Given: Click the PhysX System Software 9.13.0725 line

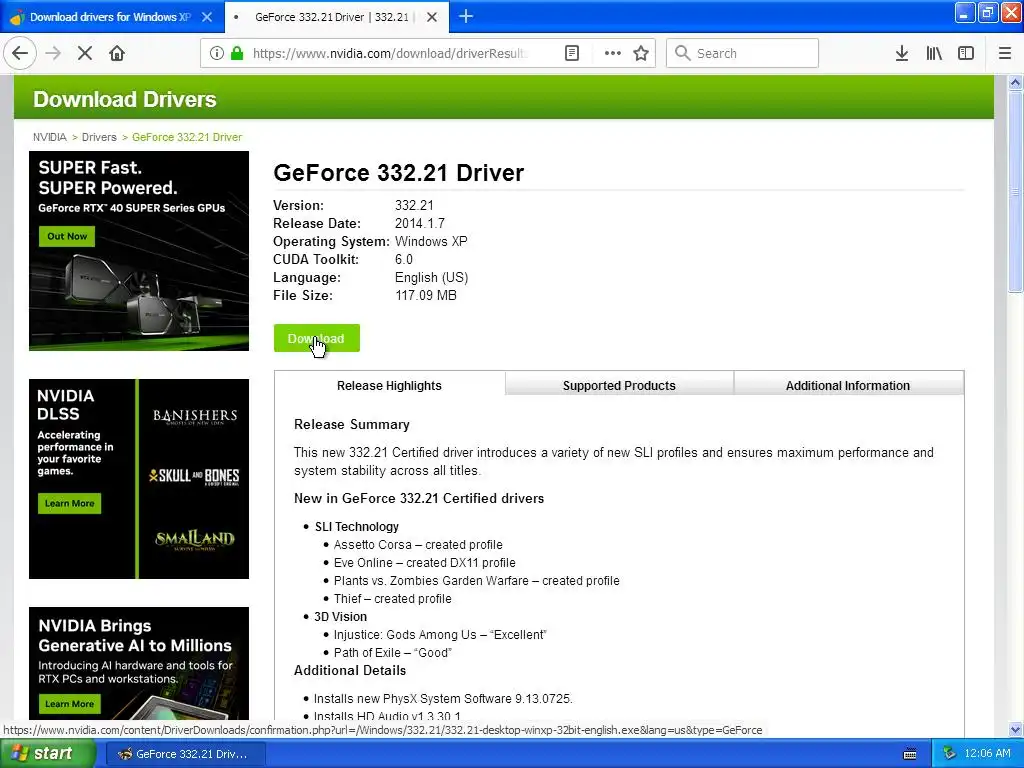Looking at the screenshot, I should [443, 699].
